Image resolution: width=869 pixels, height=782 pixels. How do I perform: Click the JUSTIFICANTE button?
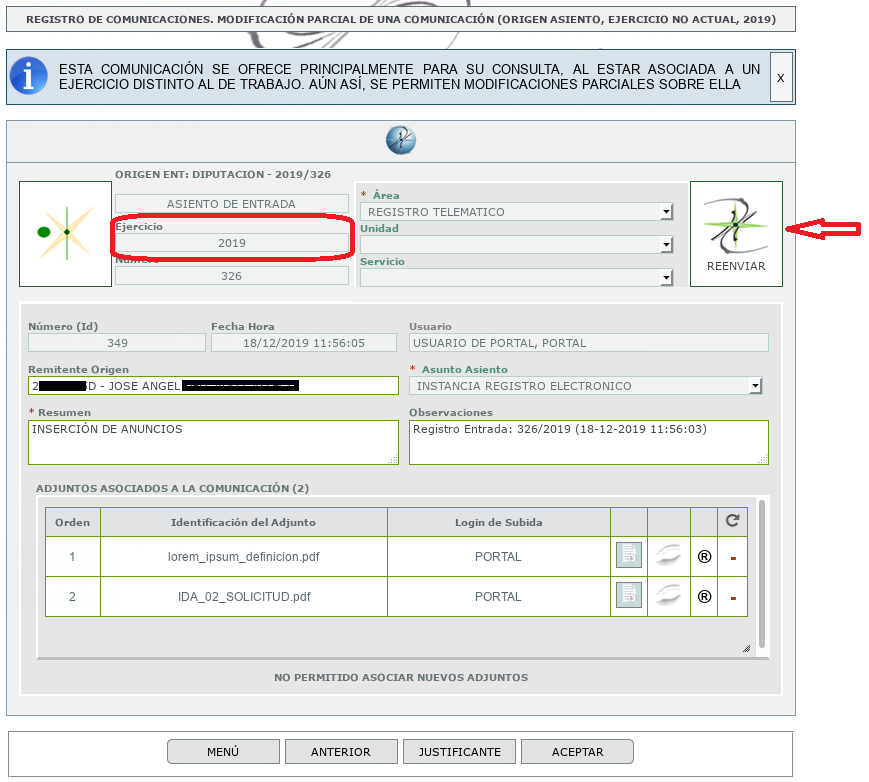coord(459,752)
